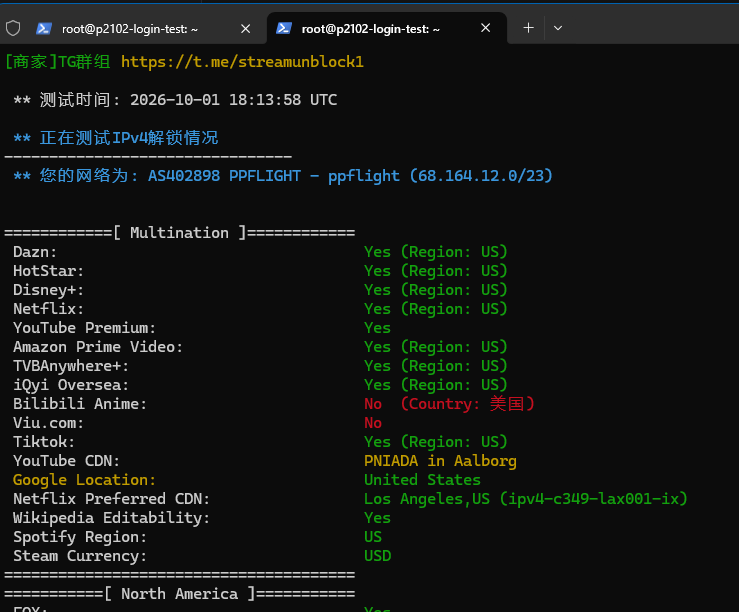Click the No (Country: 美国) result
Screen dimensions: 739x612
click(x=449, y=404)
